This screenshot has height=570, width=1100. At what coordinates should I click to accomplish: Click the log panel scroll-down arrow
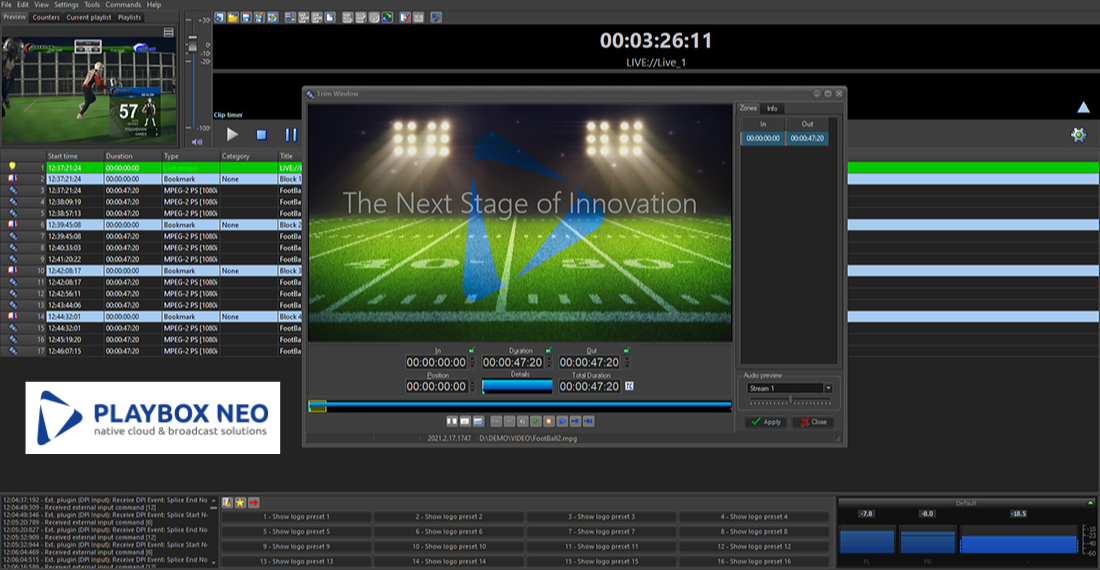[x=214, y=562]
